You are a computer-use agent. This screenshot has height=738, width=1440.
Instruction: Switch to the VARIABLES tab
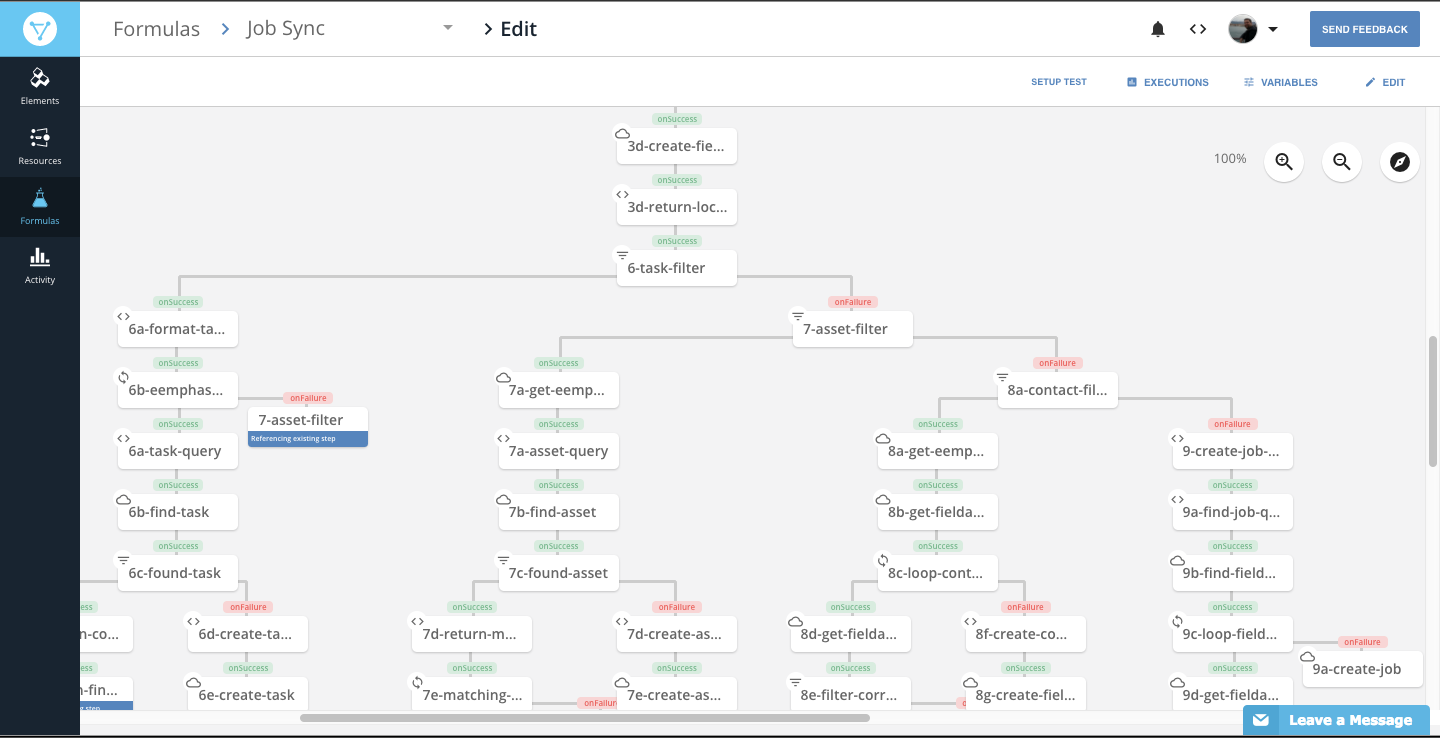click(x=1280, y=82)
